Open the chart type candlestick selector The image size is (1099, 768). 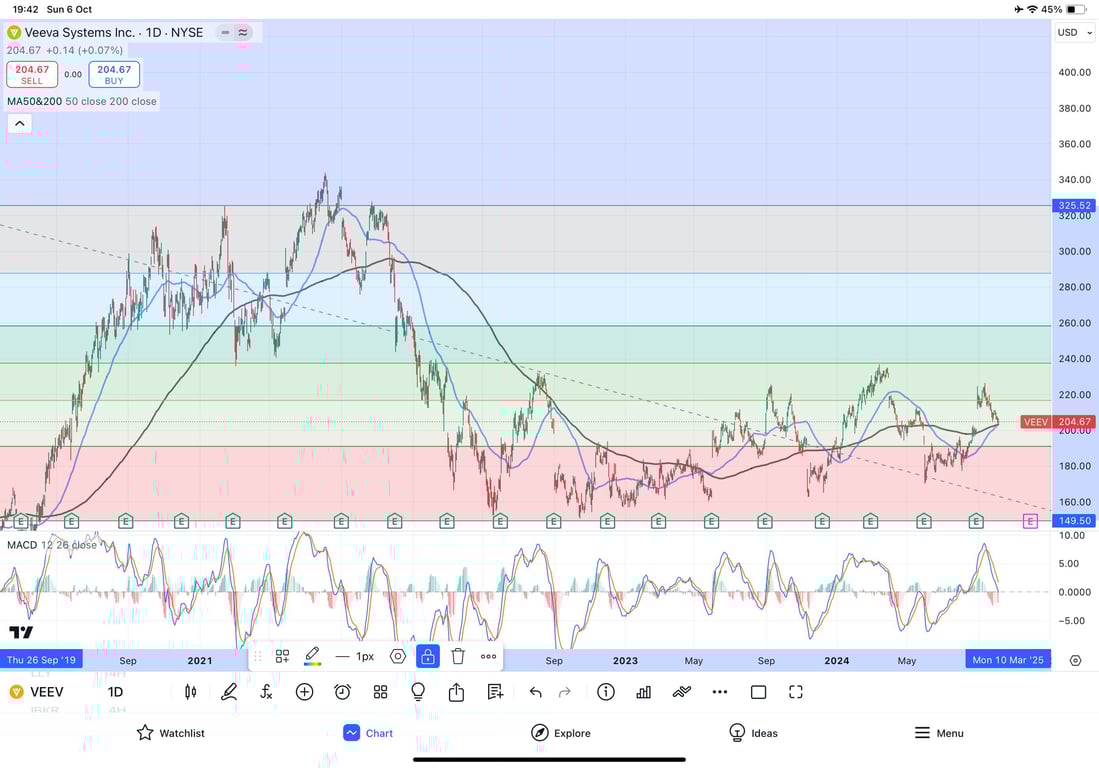(190, 692)
